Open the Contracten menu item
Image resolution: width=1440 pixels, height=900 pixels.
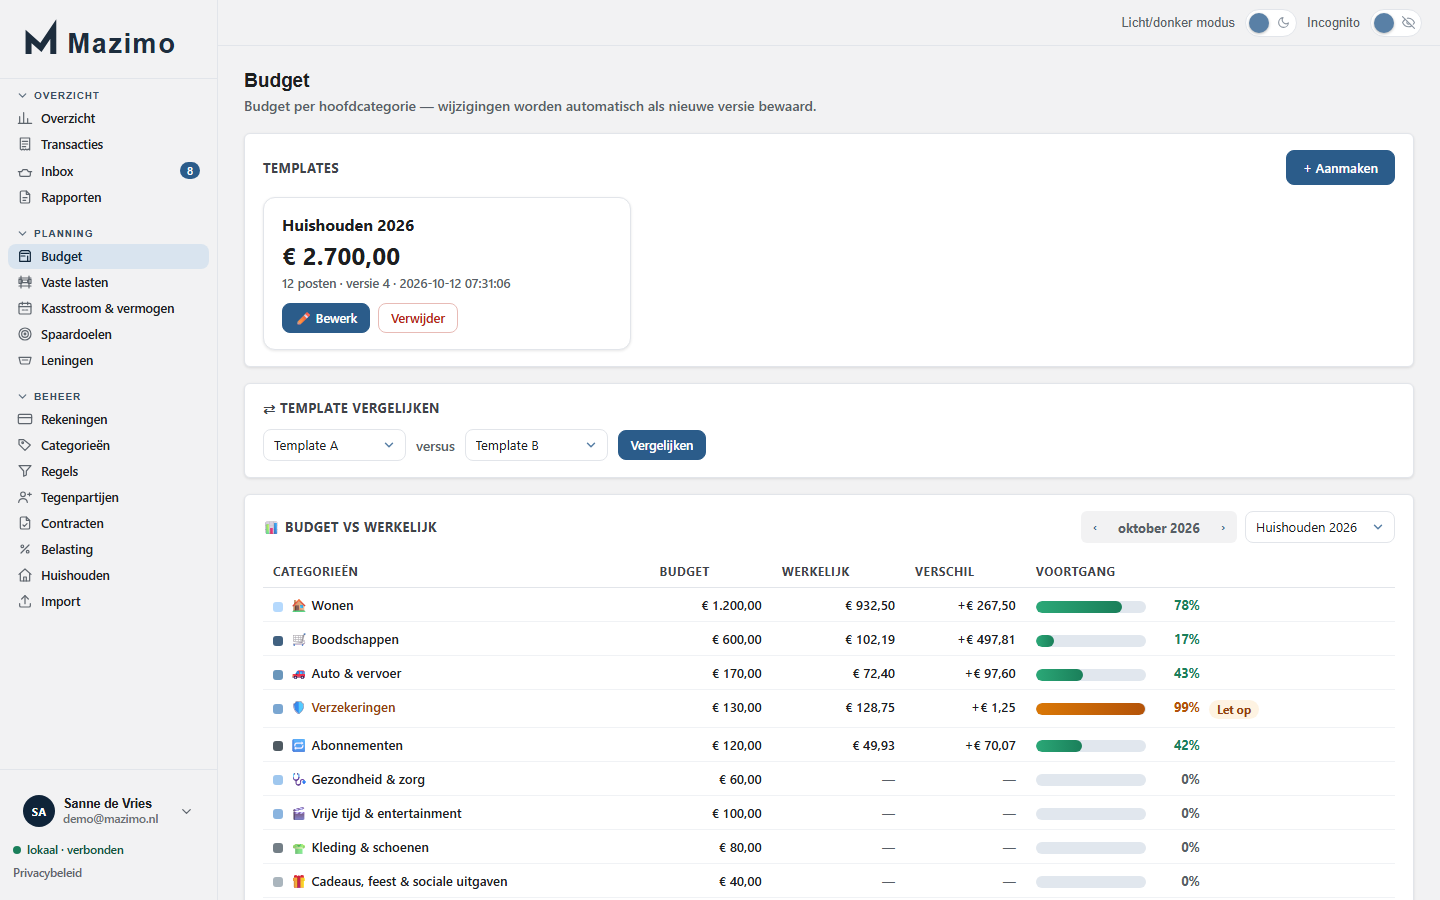point(108,523)
